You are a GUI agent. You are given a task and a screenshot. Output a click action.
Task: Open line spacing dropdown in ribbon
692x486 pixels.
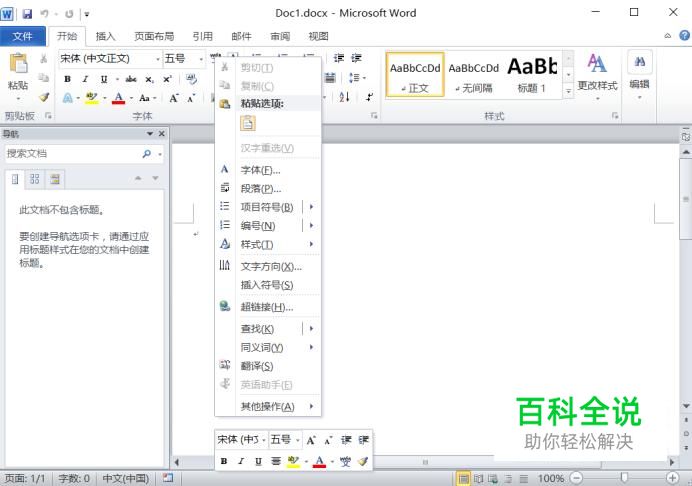357,78
